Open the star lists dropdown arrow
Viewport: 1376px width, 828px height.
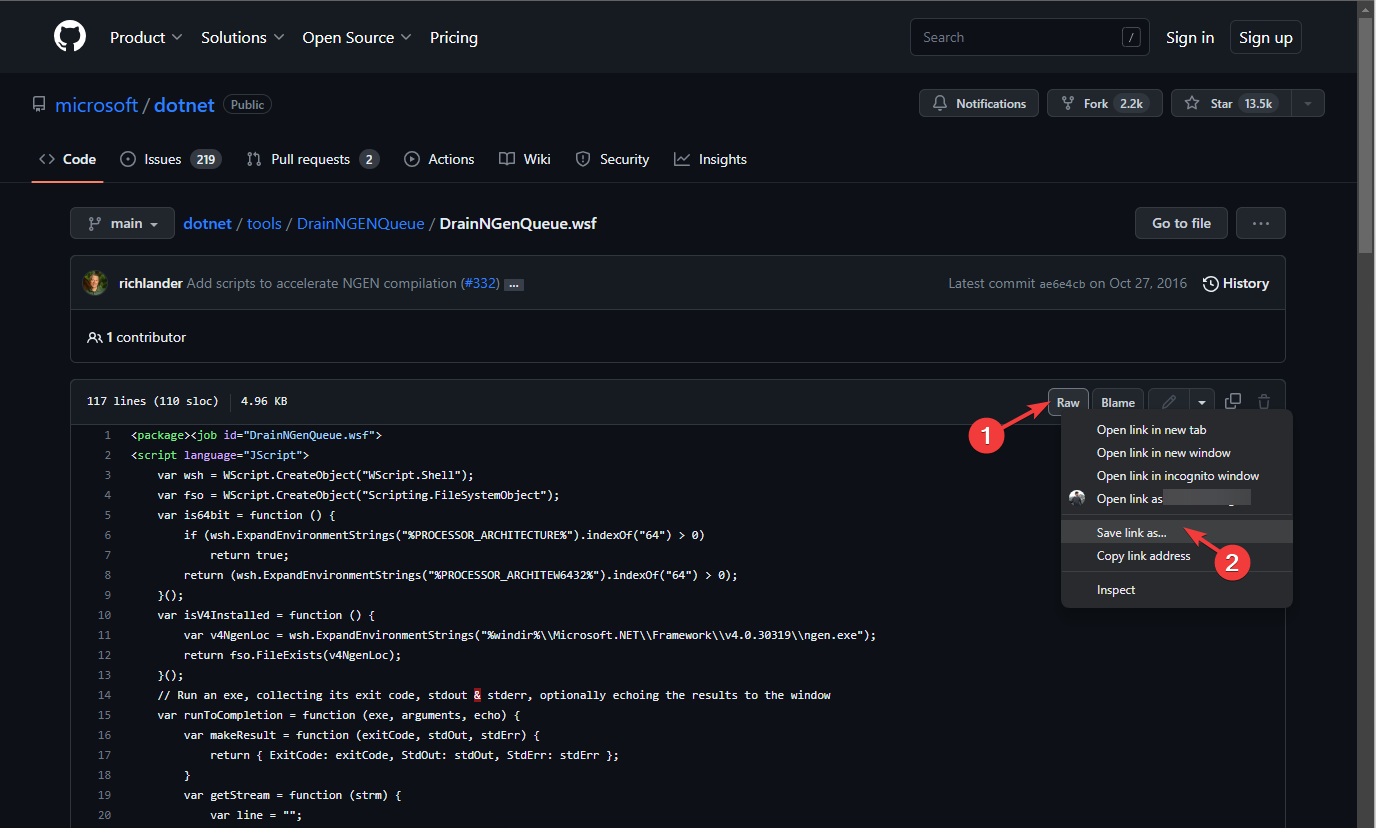coord(1308,103)
